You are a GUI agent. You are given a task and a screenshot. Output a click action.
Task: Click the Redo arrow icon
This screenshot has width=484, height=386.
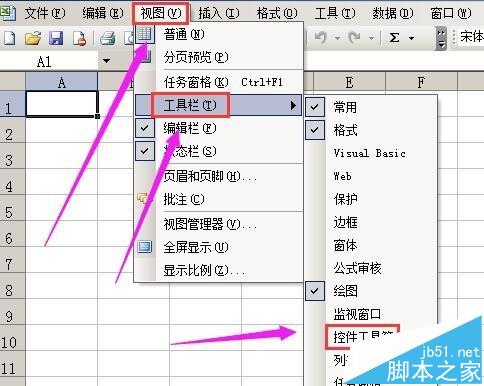click(354, 37)
